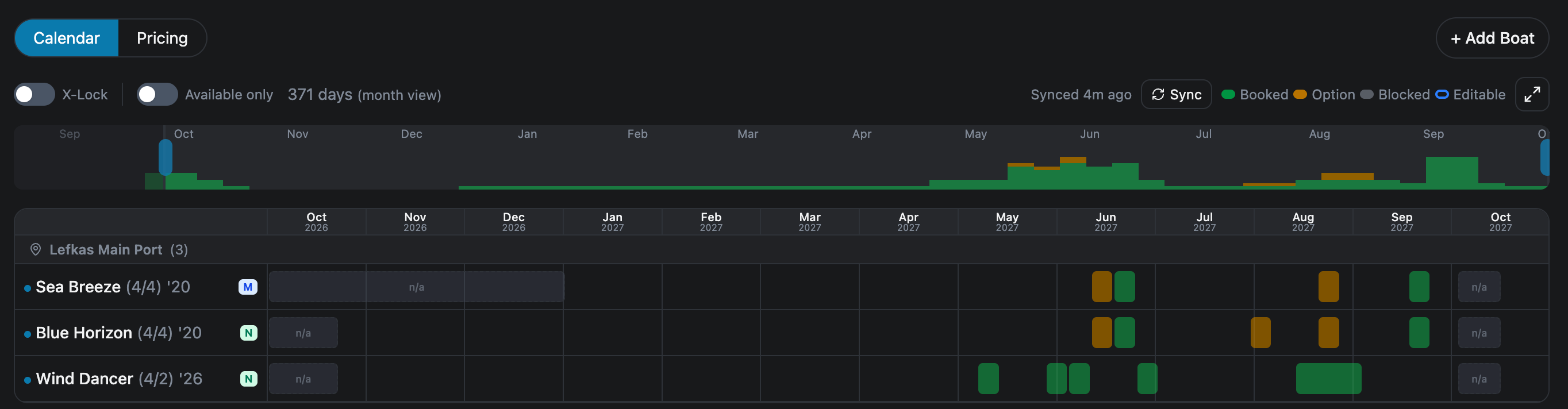Select the October 2026 n/a block on Blue Horizon

(x=303, y=333)
